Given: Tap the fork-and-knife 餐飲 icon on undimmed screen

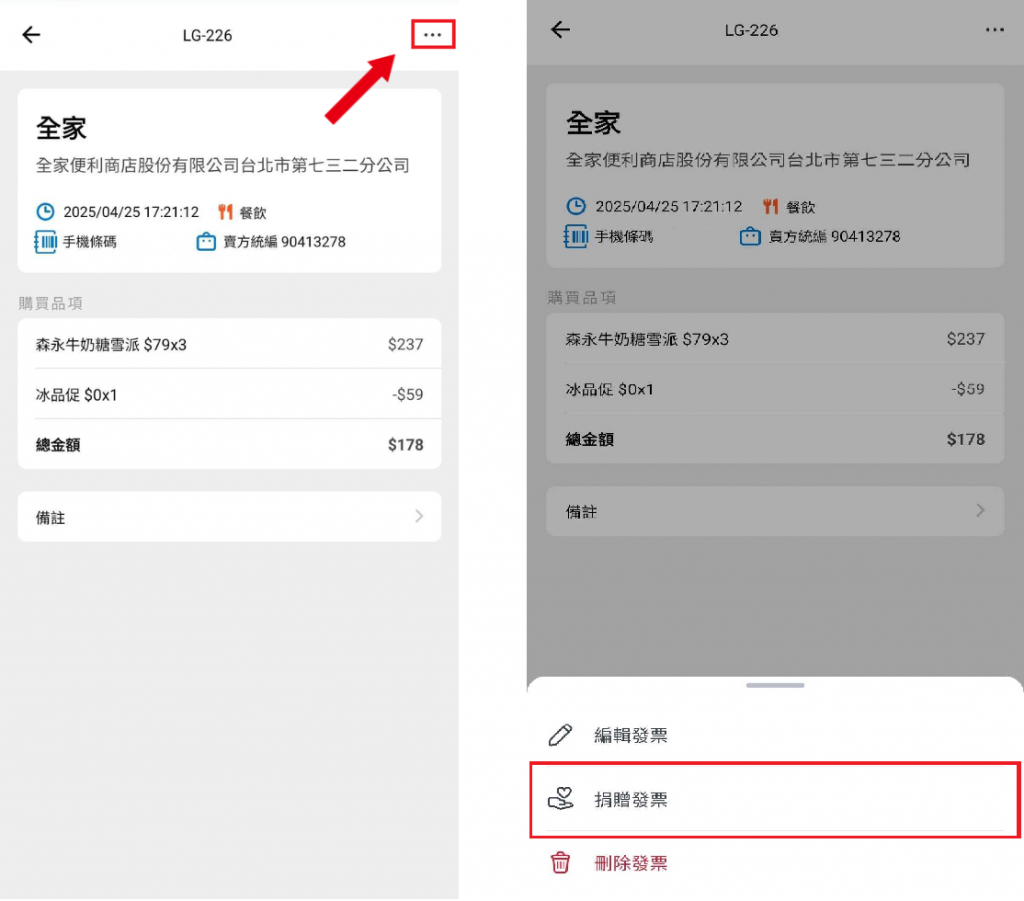Looking at the screenshot, I should tap(225, 212).
